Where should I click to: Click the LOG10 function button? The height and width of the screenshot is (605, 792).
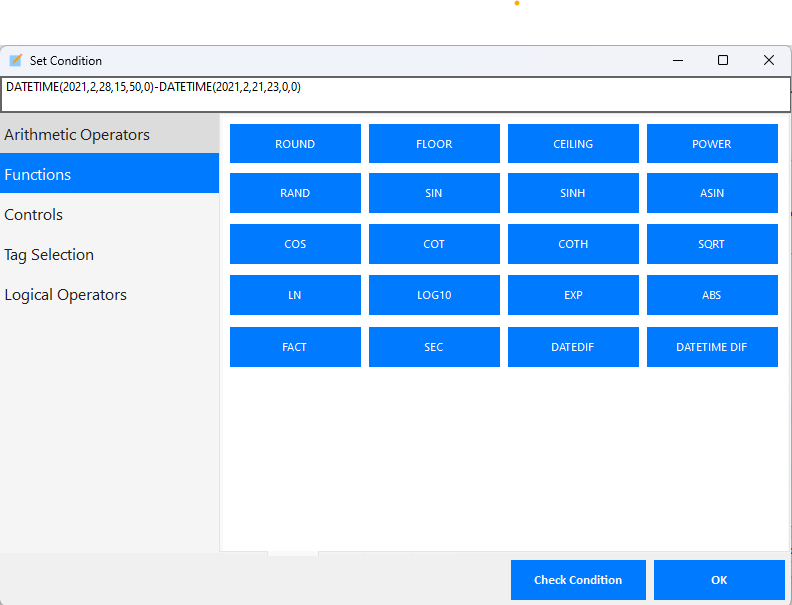[x=434, y=295]
